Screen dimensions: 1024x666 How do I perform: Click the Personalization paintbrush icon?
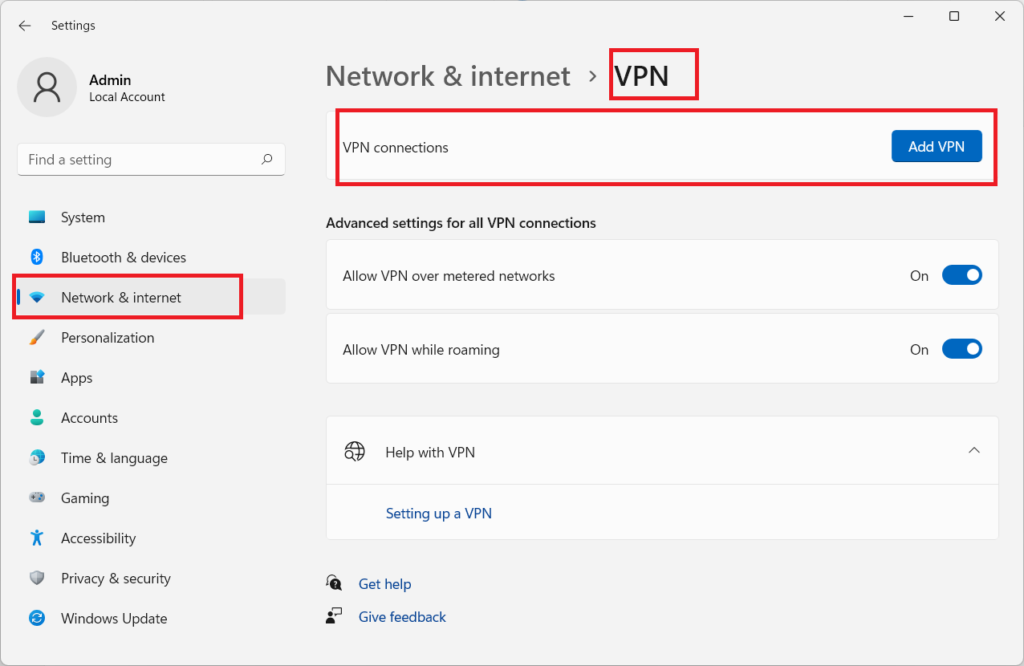37,338
